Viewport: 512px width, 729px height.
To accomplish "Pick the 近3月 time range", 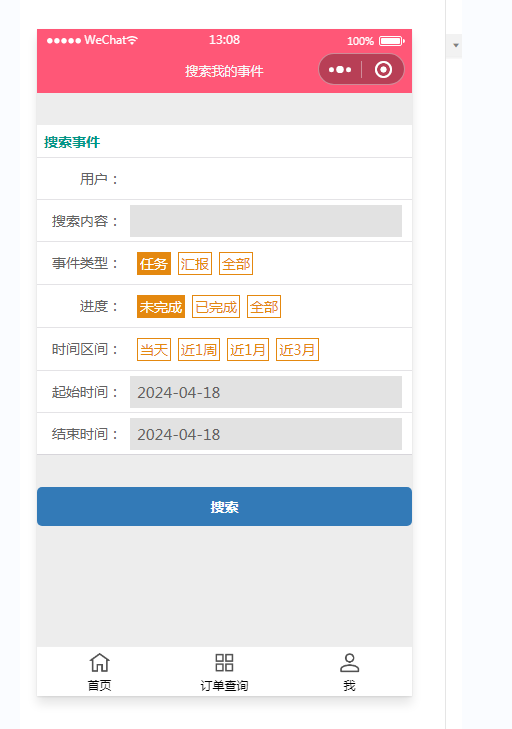I will tap(297, 349).
